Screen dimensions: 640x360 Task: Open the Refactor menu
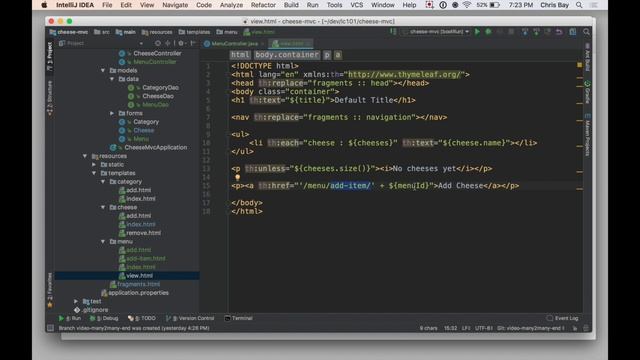(263, 5)
